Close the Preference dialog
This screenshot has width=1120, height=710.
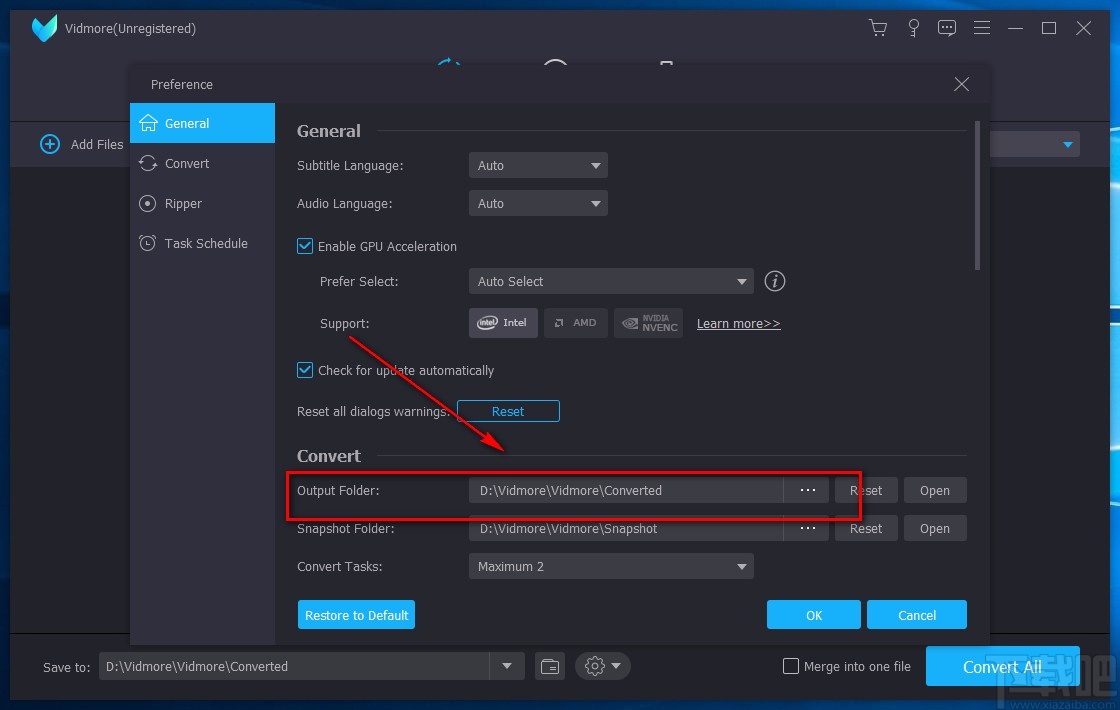(x=961, y=84)
